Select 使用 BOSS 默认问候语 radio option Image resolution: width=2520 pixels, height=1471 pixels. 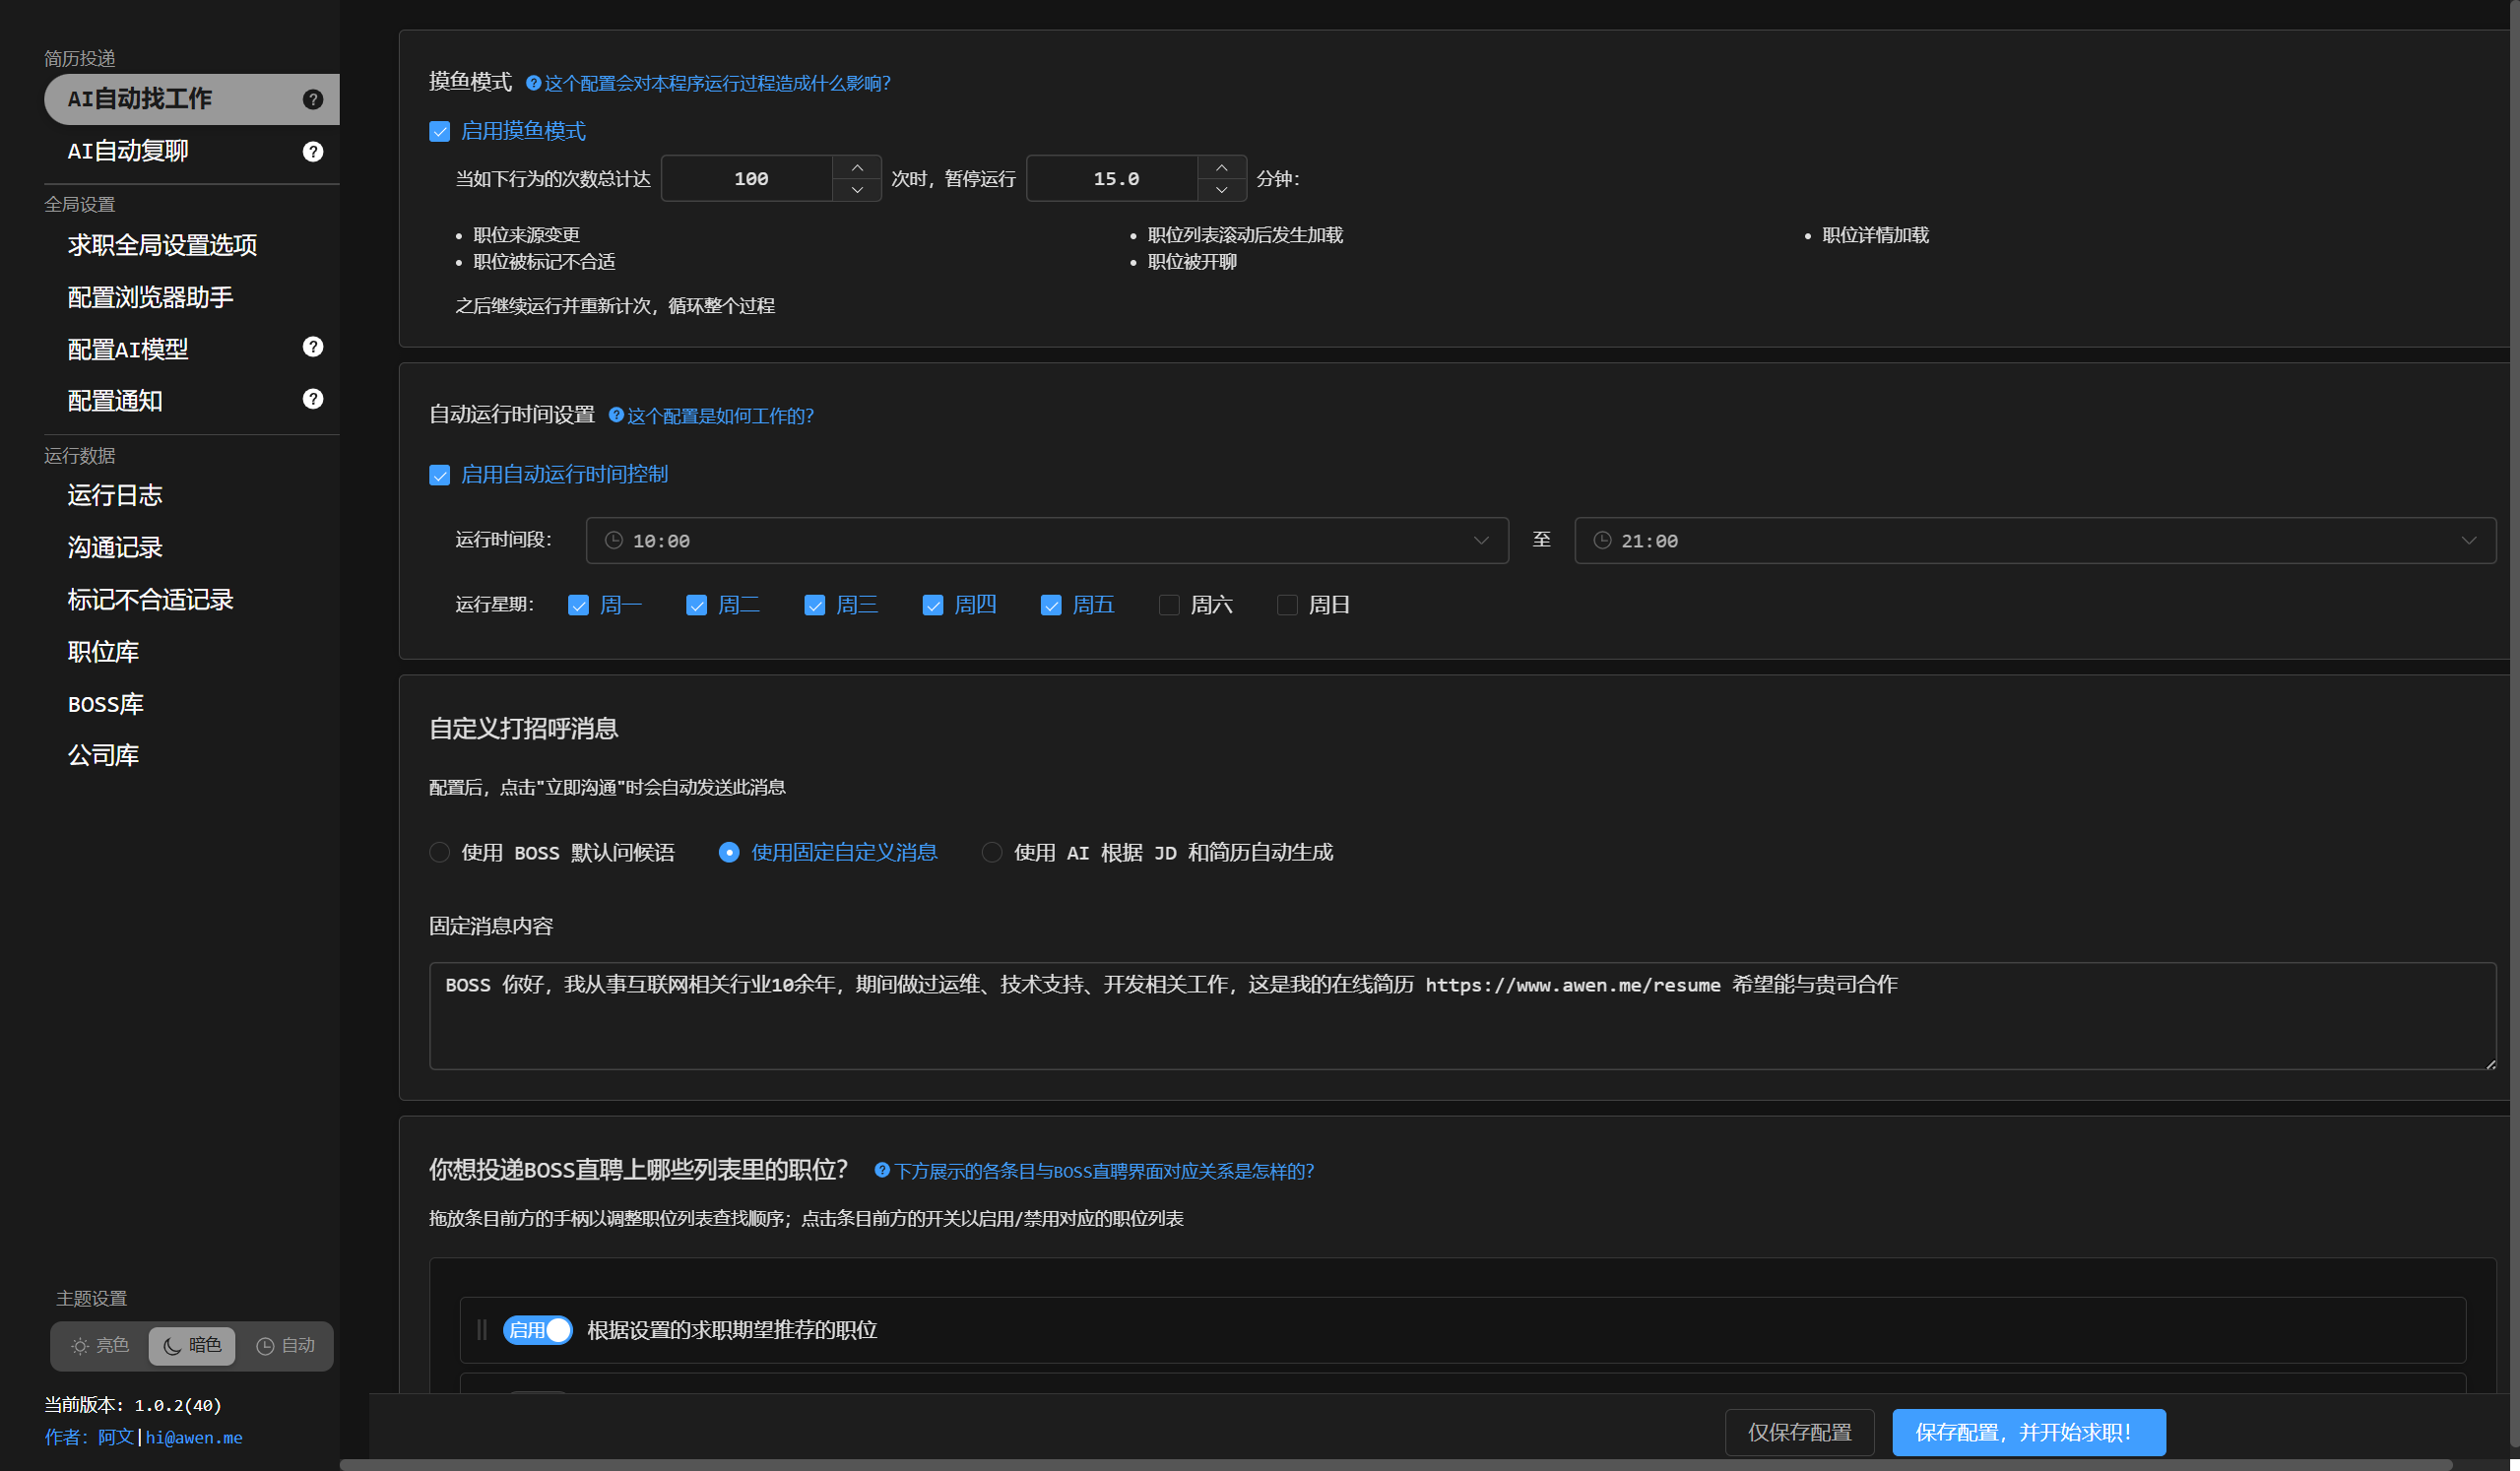(439, 852)
